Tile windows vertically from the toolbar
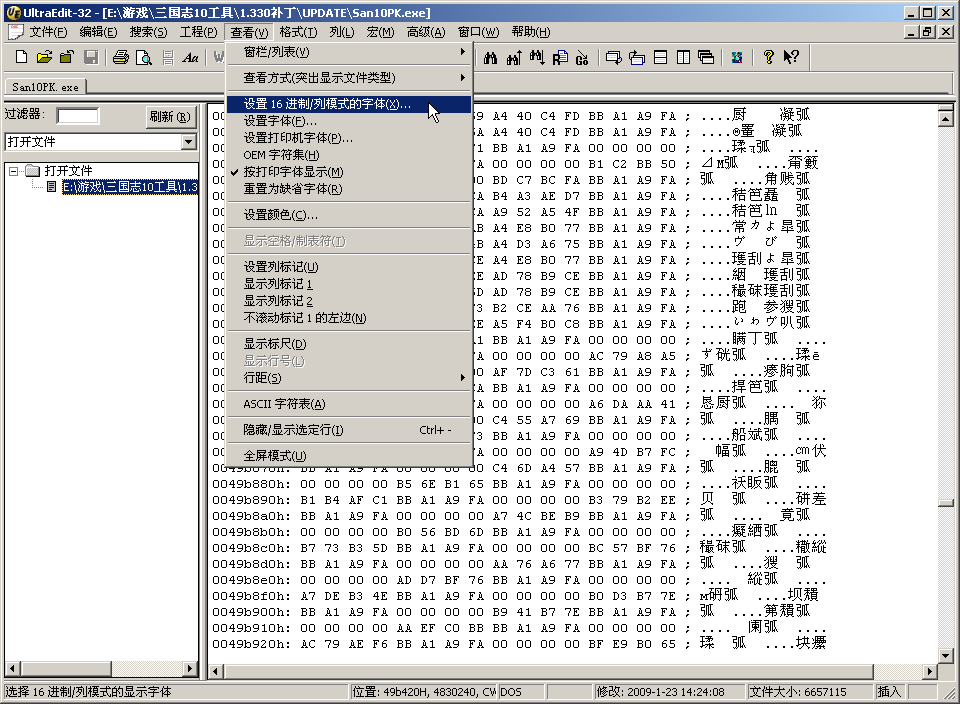The image size is (960, 704). (683, 58)
